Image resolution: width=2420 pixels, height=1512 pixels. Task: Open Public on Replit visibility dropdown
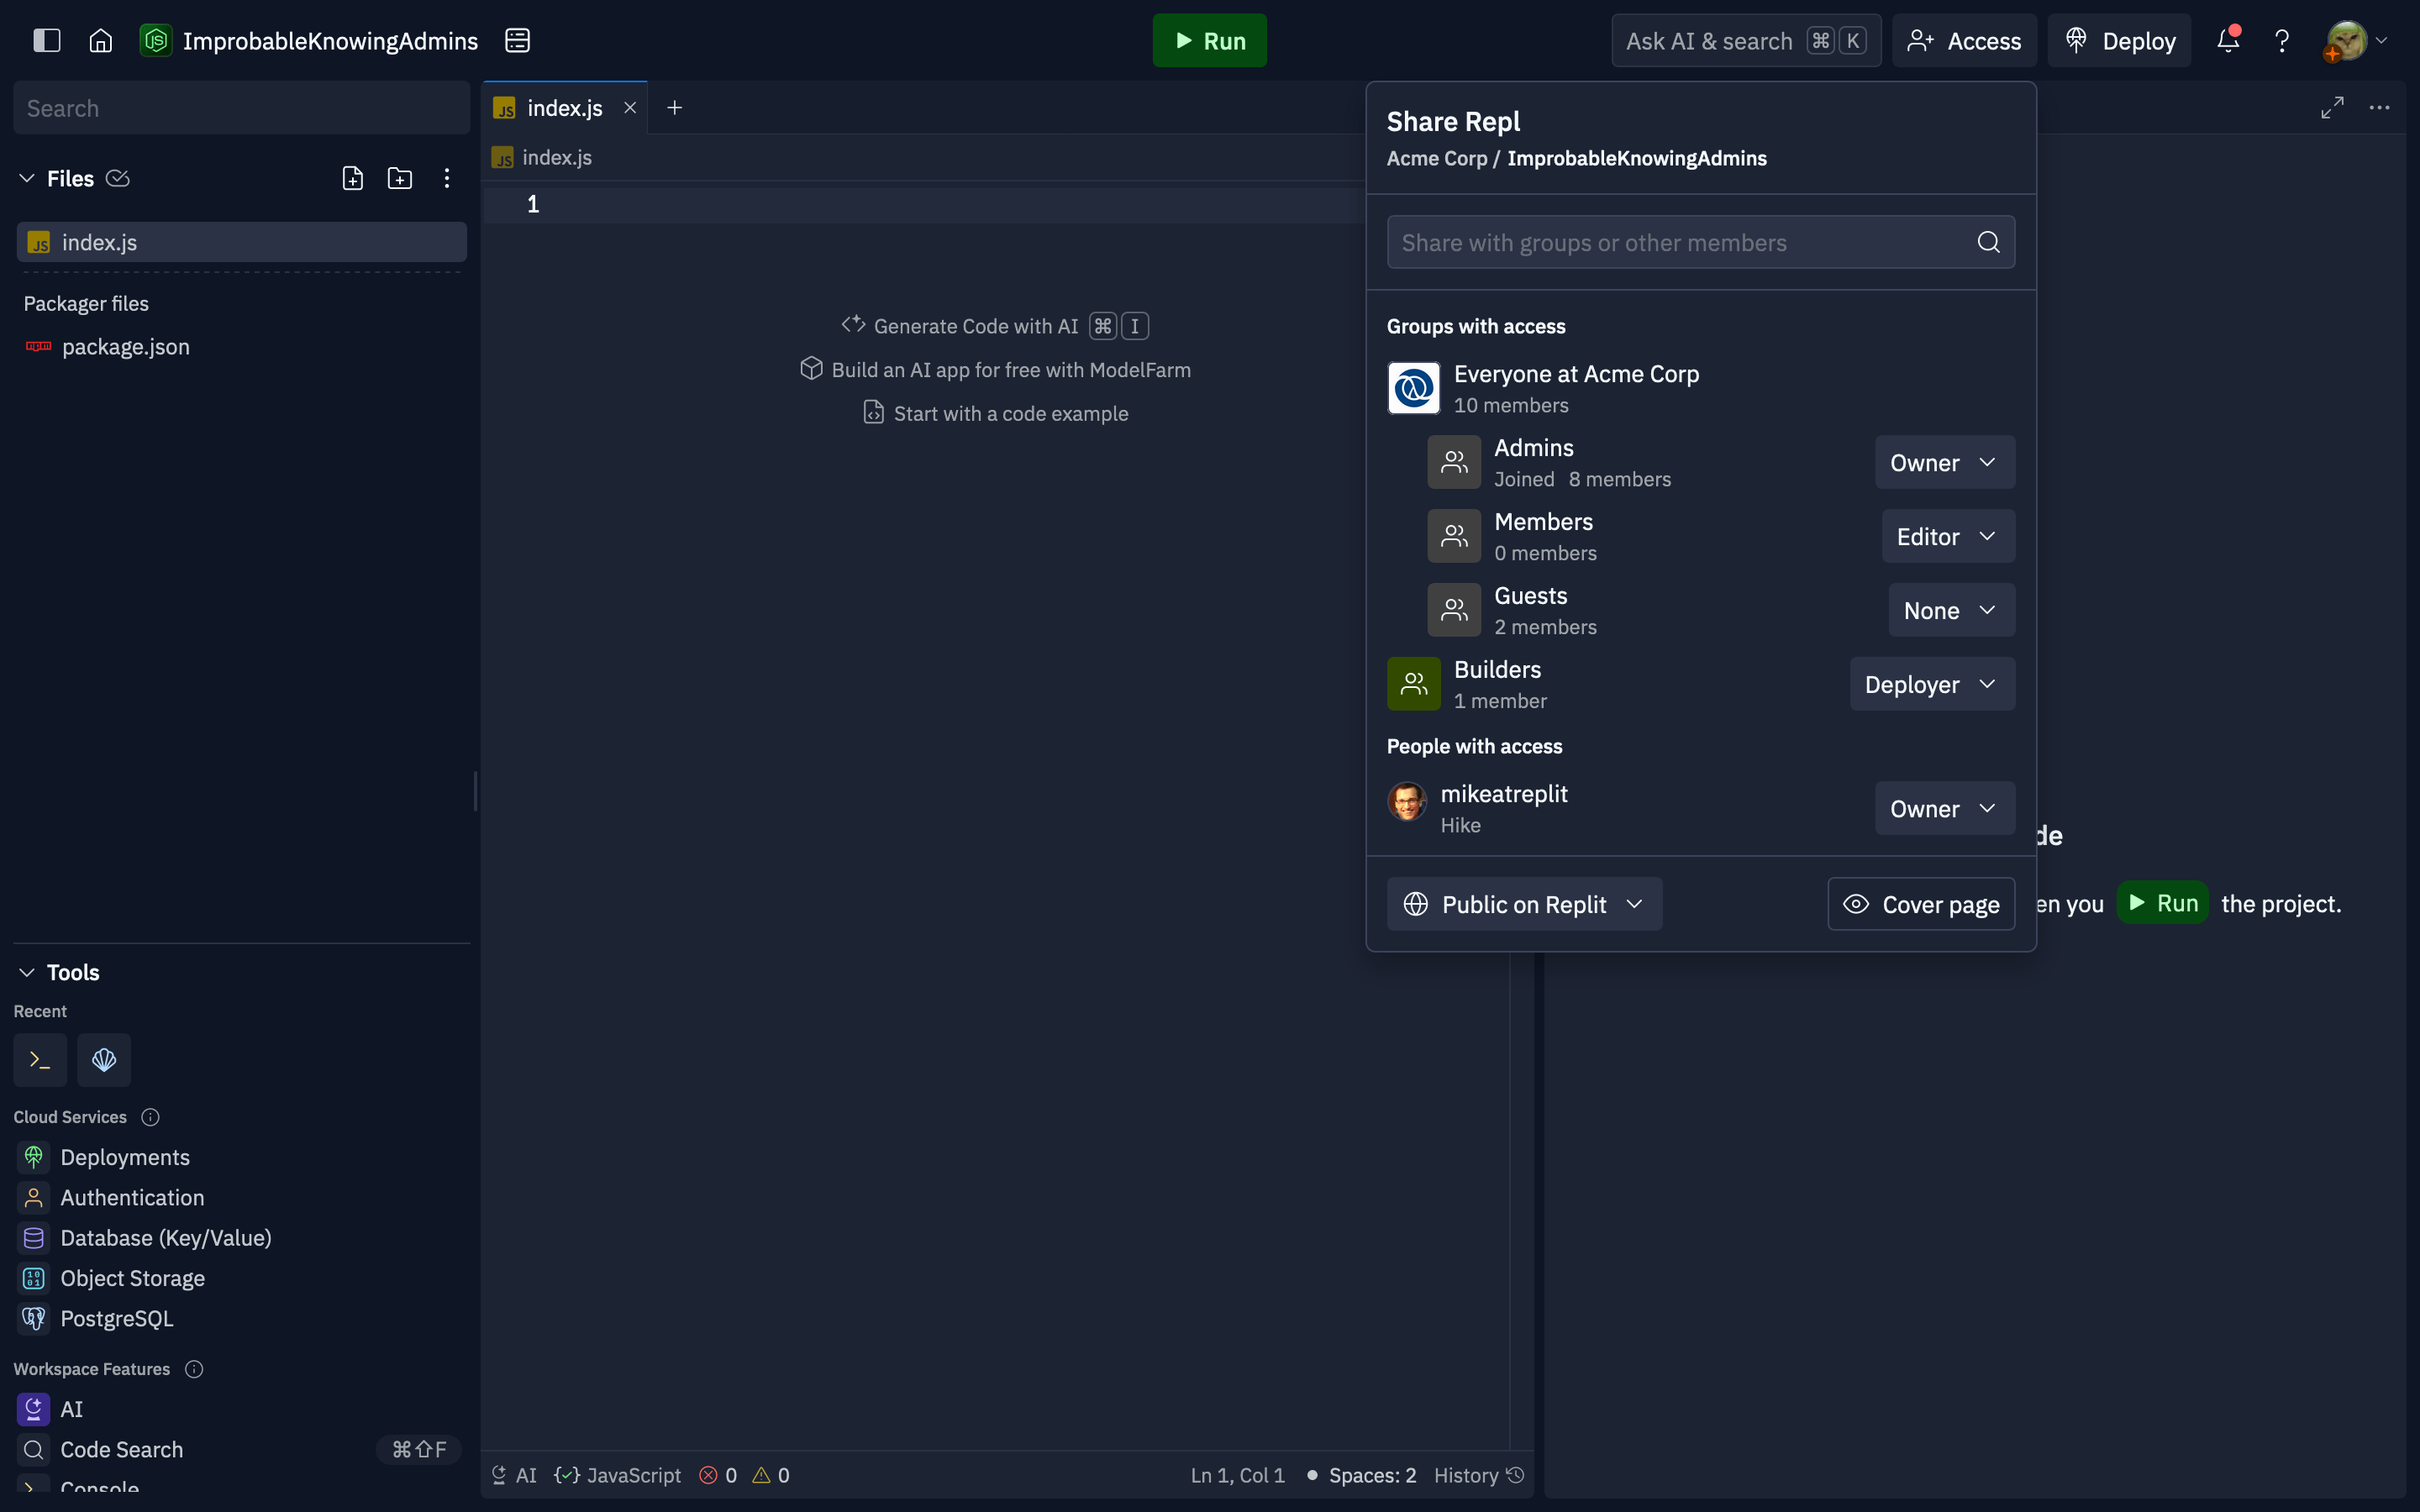(x=1524, y=904)
